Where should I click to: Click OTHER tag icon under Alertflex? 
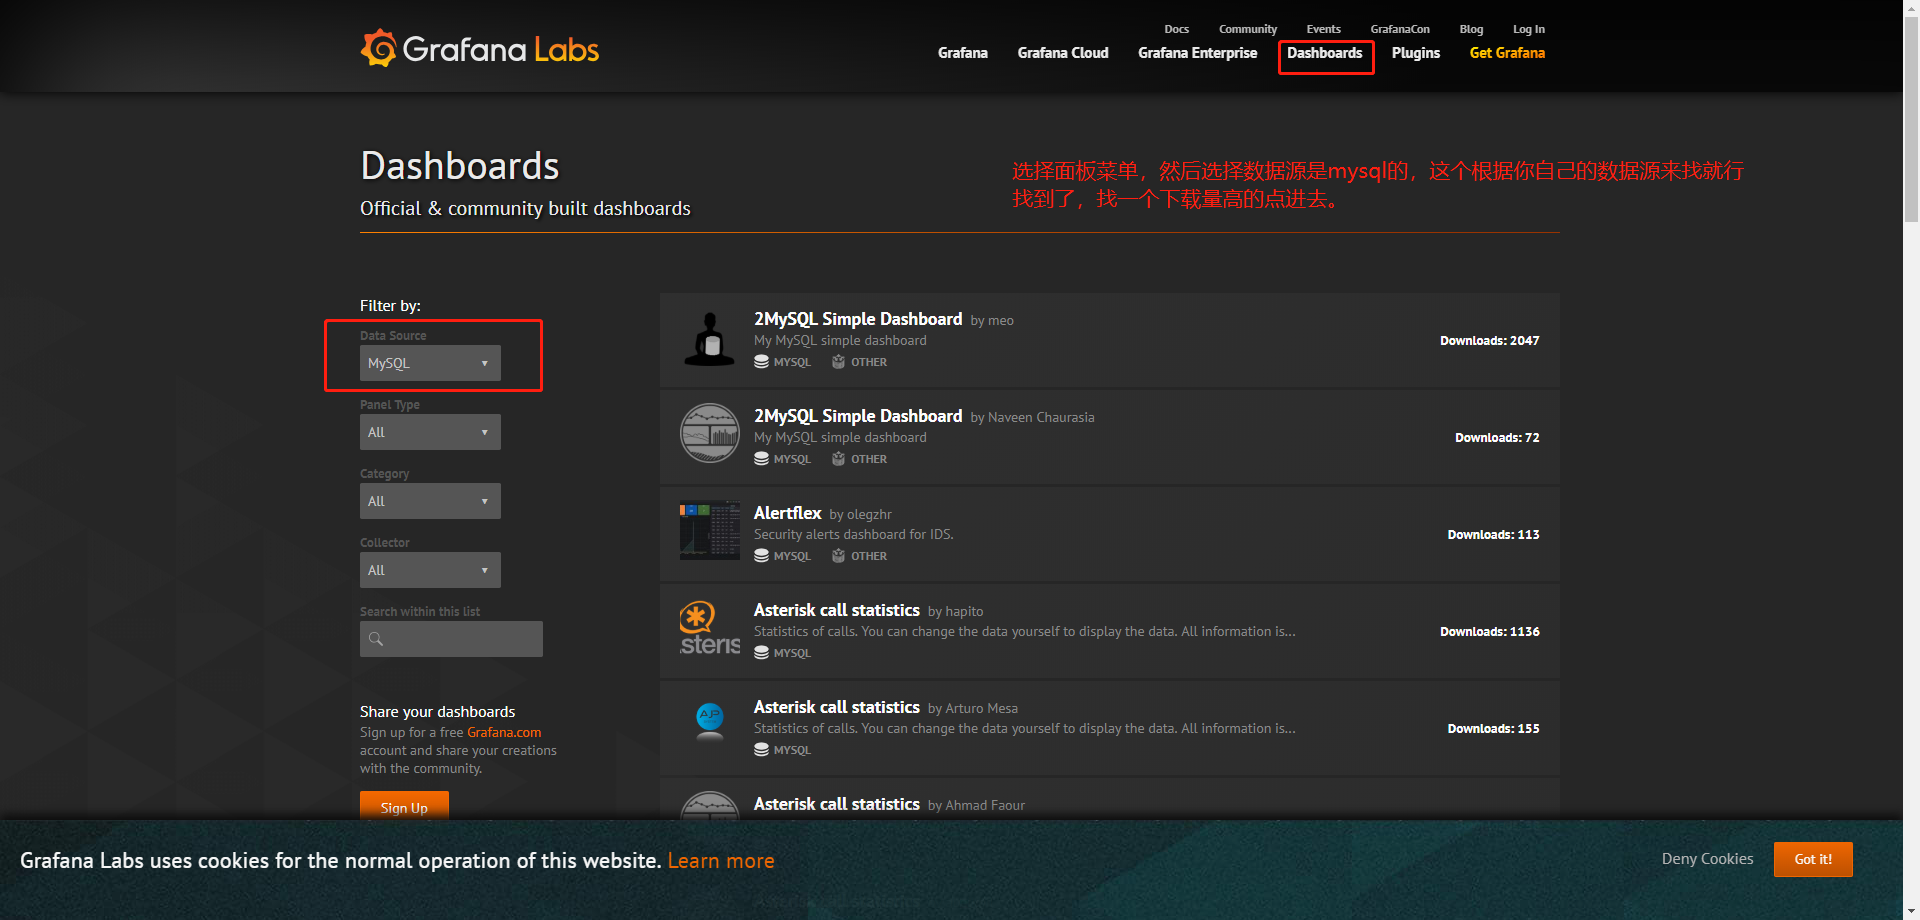point(838,556)
